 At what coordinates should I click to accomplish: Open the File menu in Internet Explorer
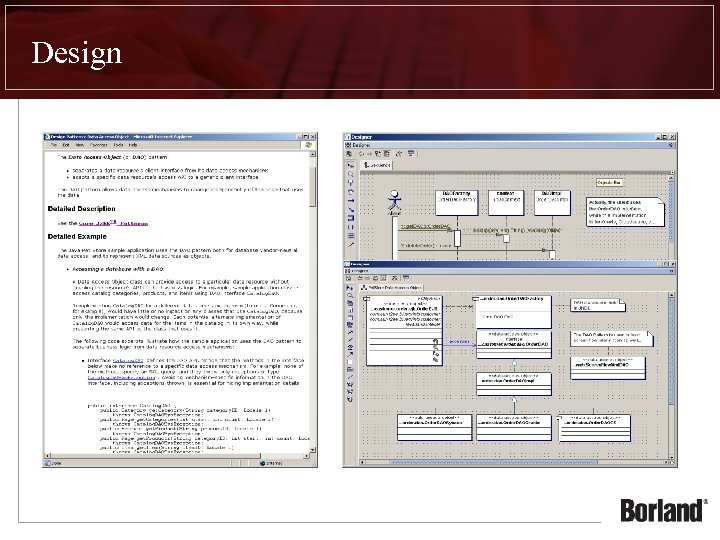(x=54, y=145)
